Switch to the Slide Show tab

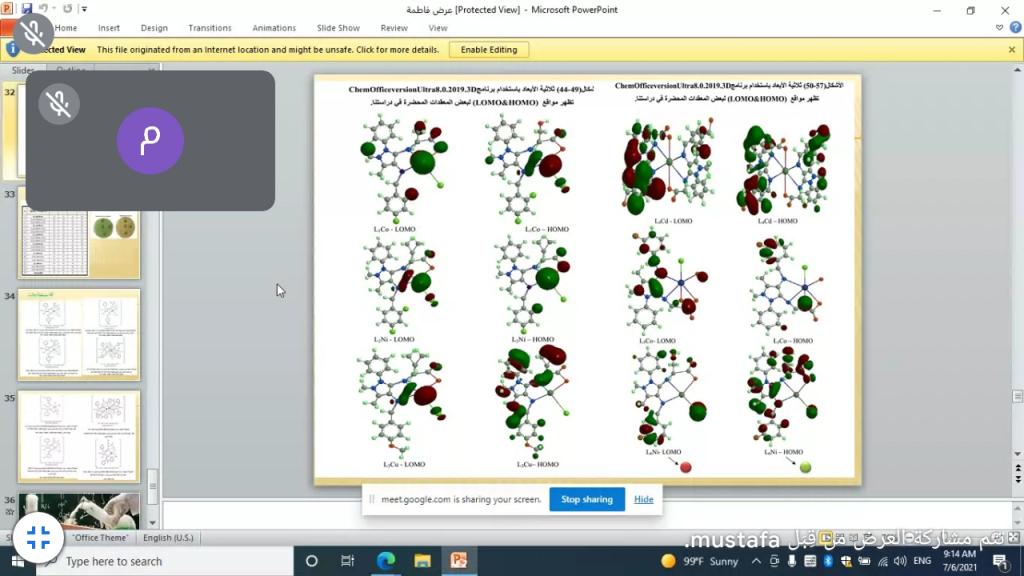coord(337,28)
